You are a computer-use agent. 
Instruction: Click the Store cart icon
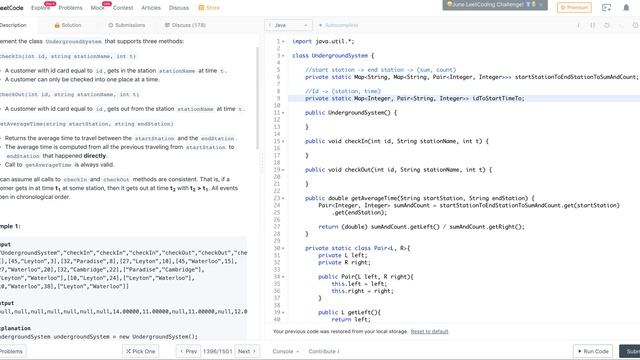pos(201,8)
